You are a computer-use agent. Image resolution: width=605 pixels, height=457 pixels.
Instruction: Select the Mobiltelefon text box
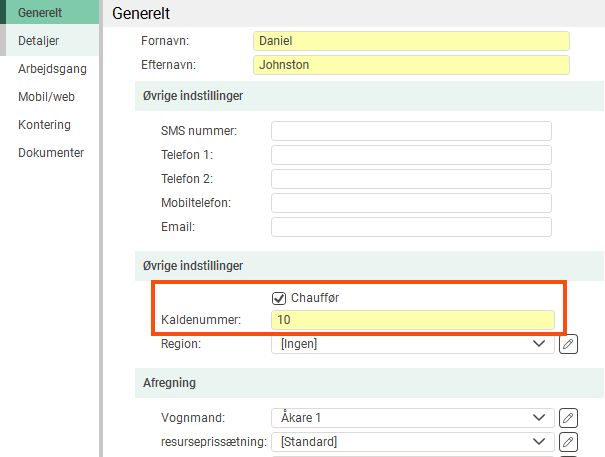(411, 203)
